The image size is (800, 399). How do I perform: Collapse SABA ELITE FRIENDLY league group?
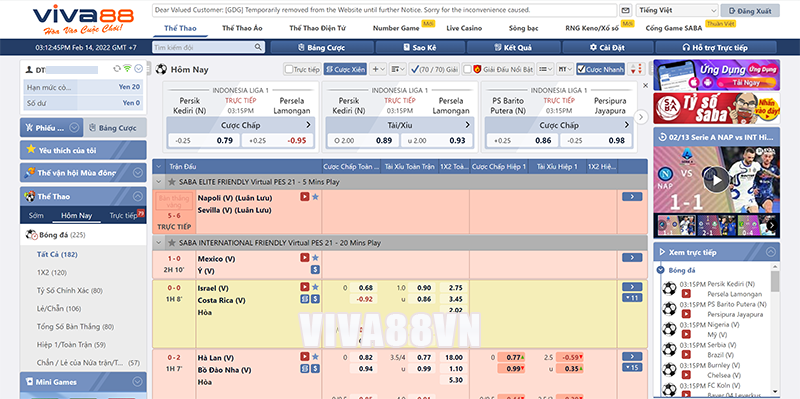(158, 182)
